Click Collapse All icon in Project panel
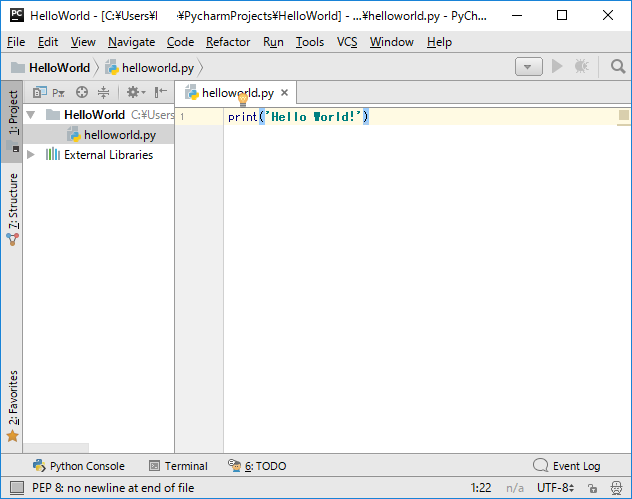Screen dimensions: 632x499 click(x=103, y=92)
